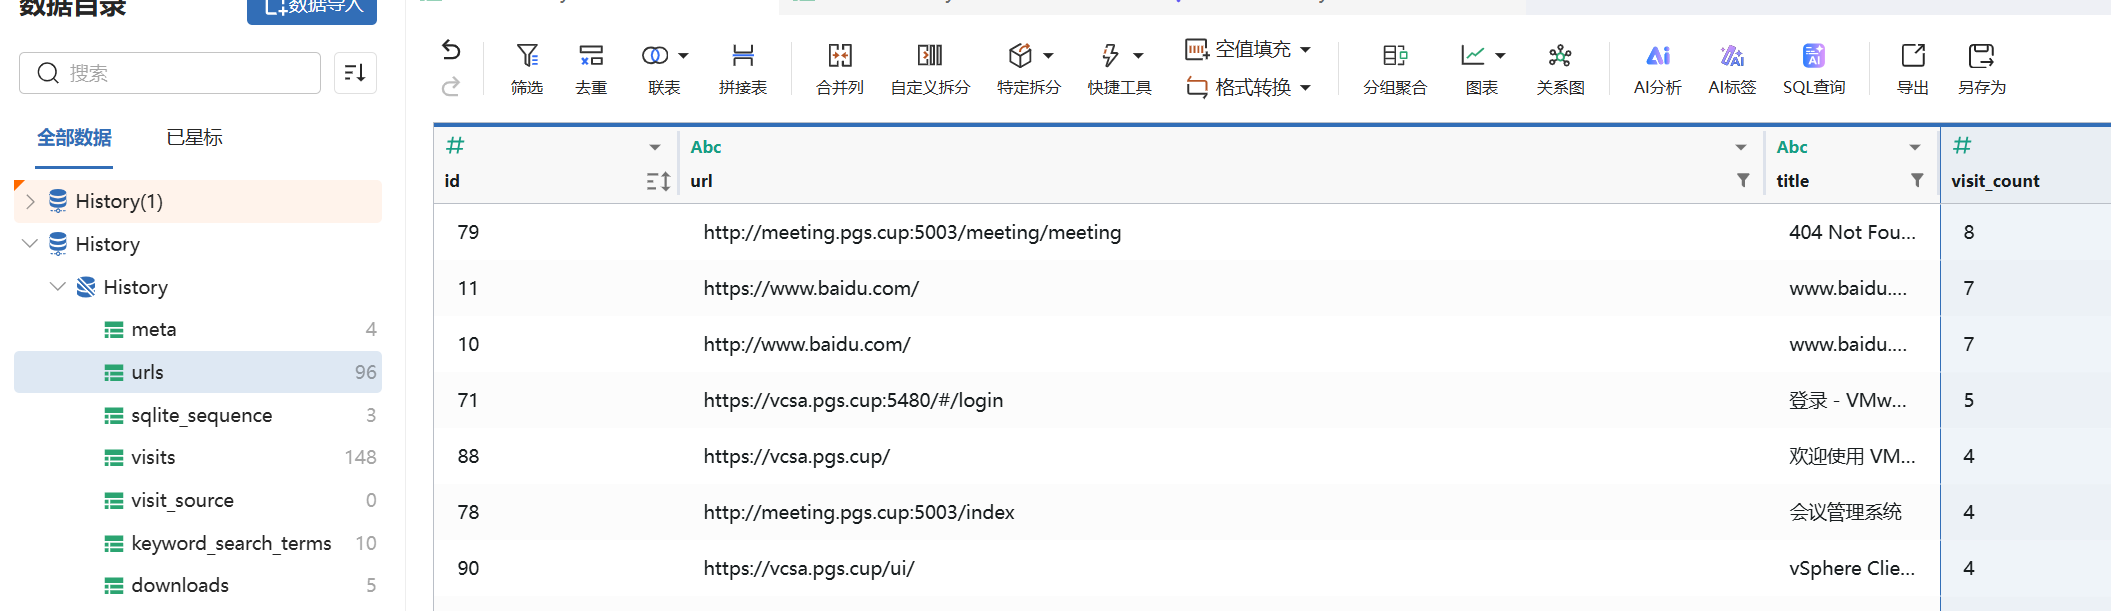
Task: Expand the 联表 dropdown arrow
Action: pos(684,56)
